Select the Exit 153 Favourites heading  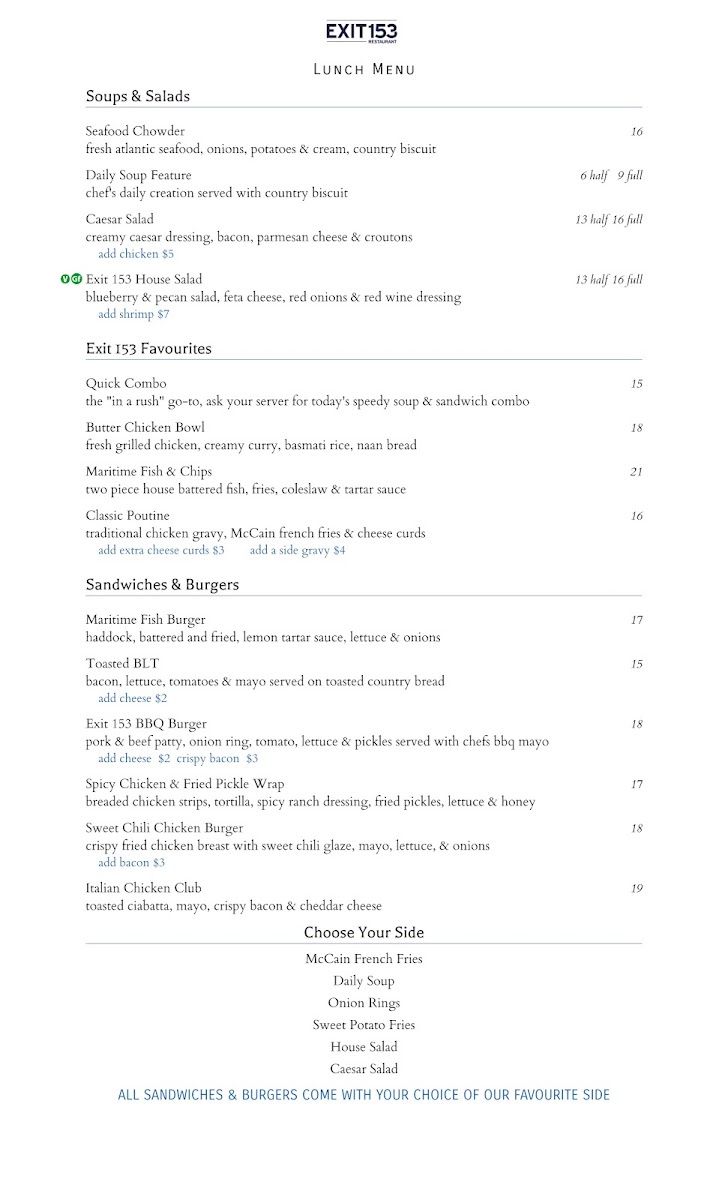coord(149,349)
